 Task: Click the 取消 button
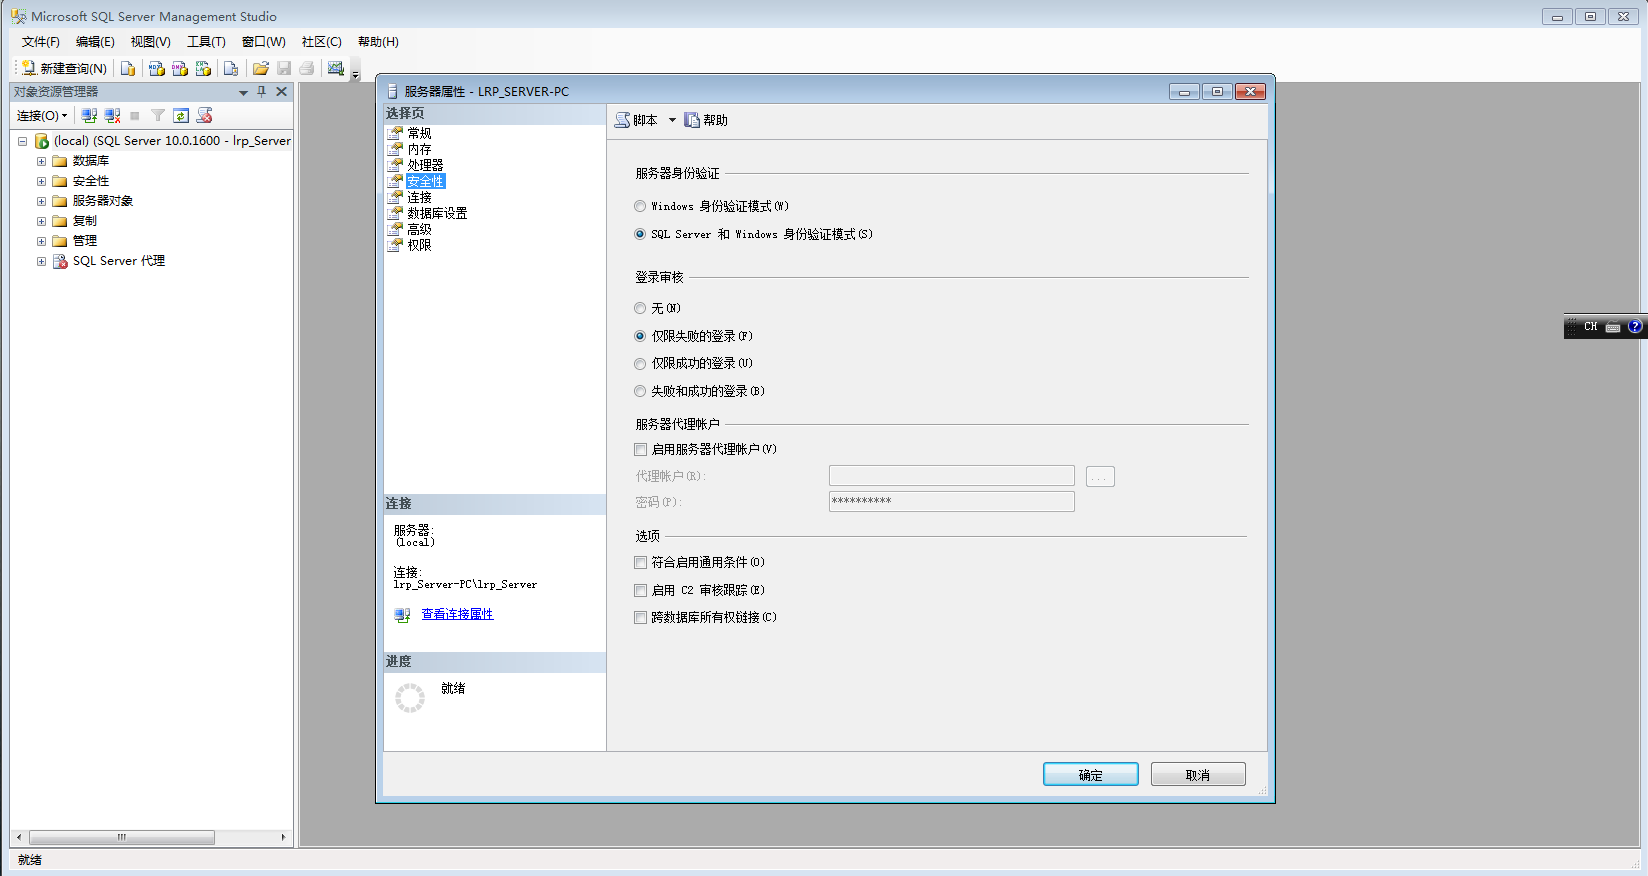(x=1198, y=775)
